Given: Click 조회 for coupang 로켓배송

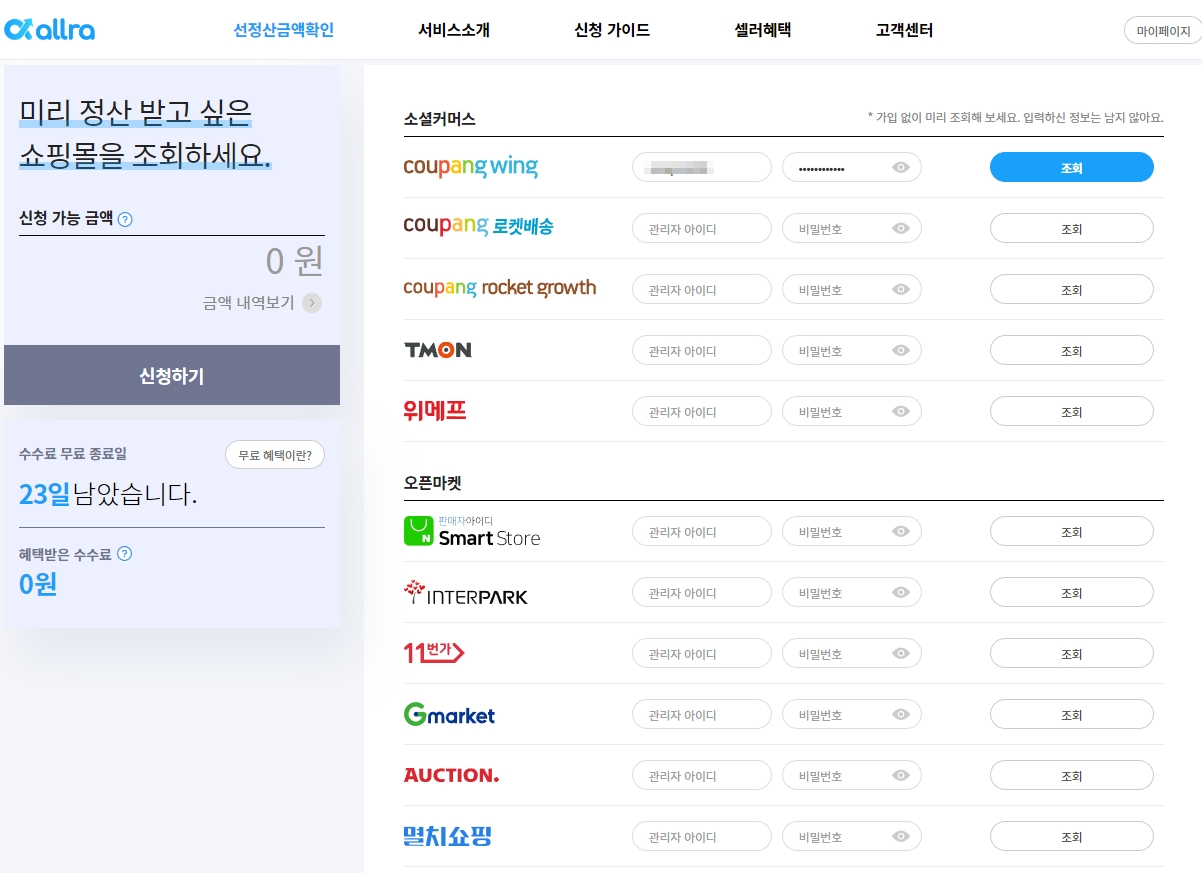Looking at the screenshot, I should coord(1071,229).
